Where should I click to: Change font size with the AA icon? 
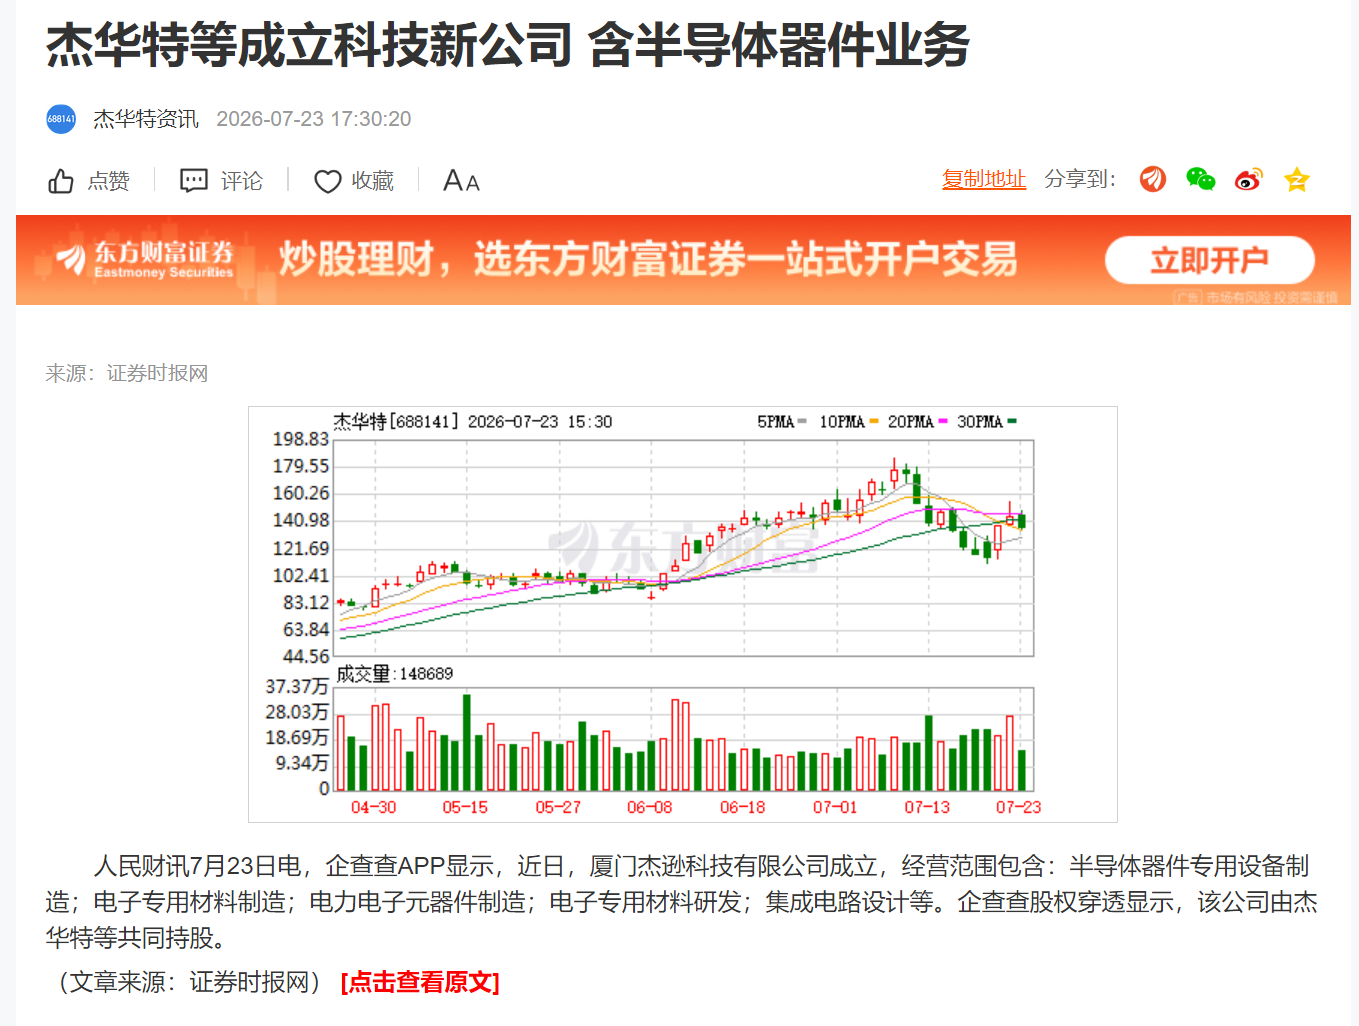[x=461, y=181]
